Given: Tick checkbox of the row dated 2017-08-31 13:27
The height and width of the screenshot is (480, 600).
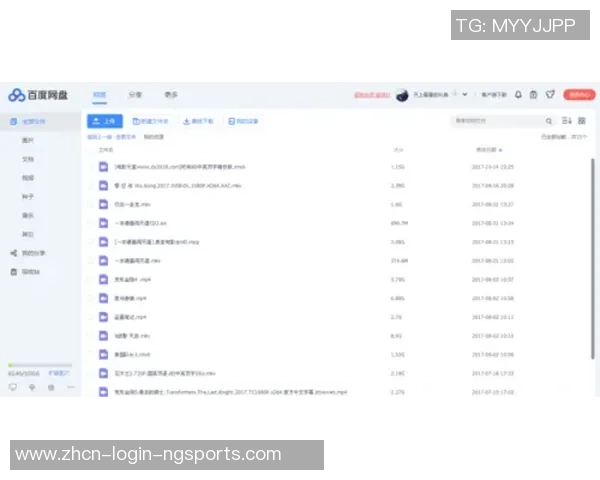Looking at the screenshot, I should (91, 204).
